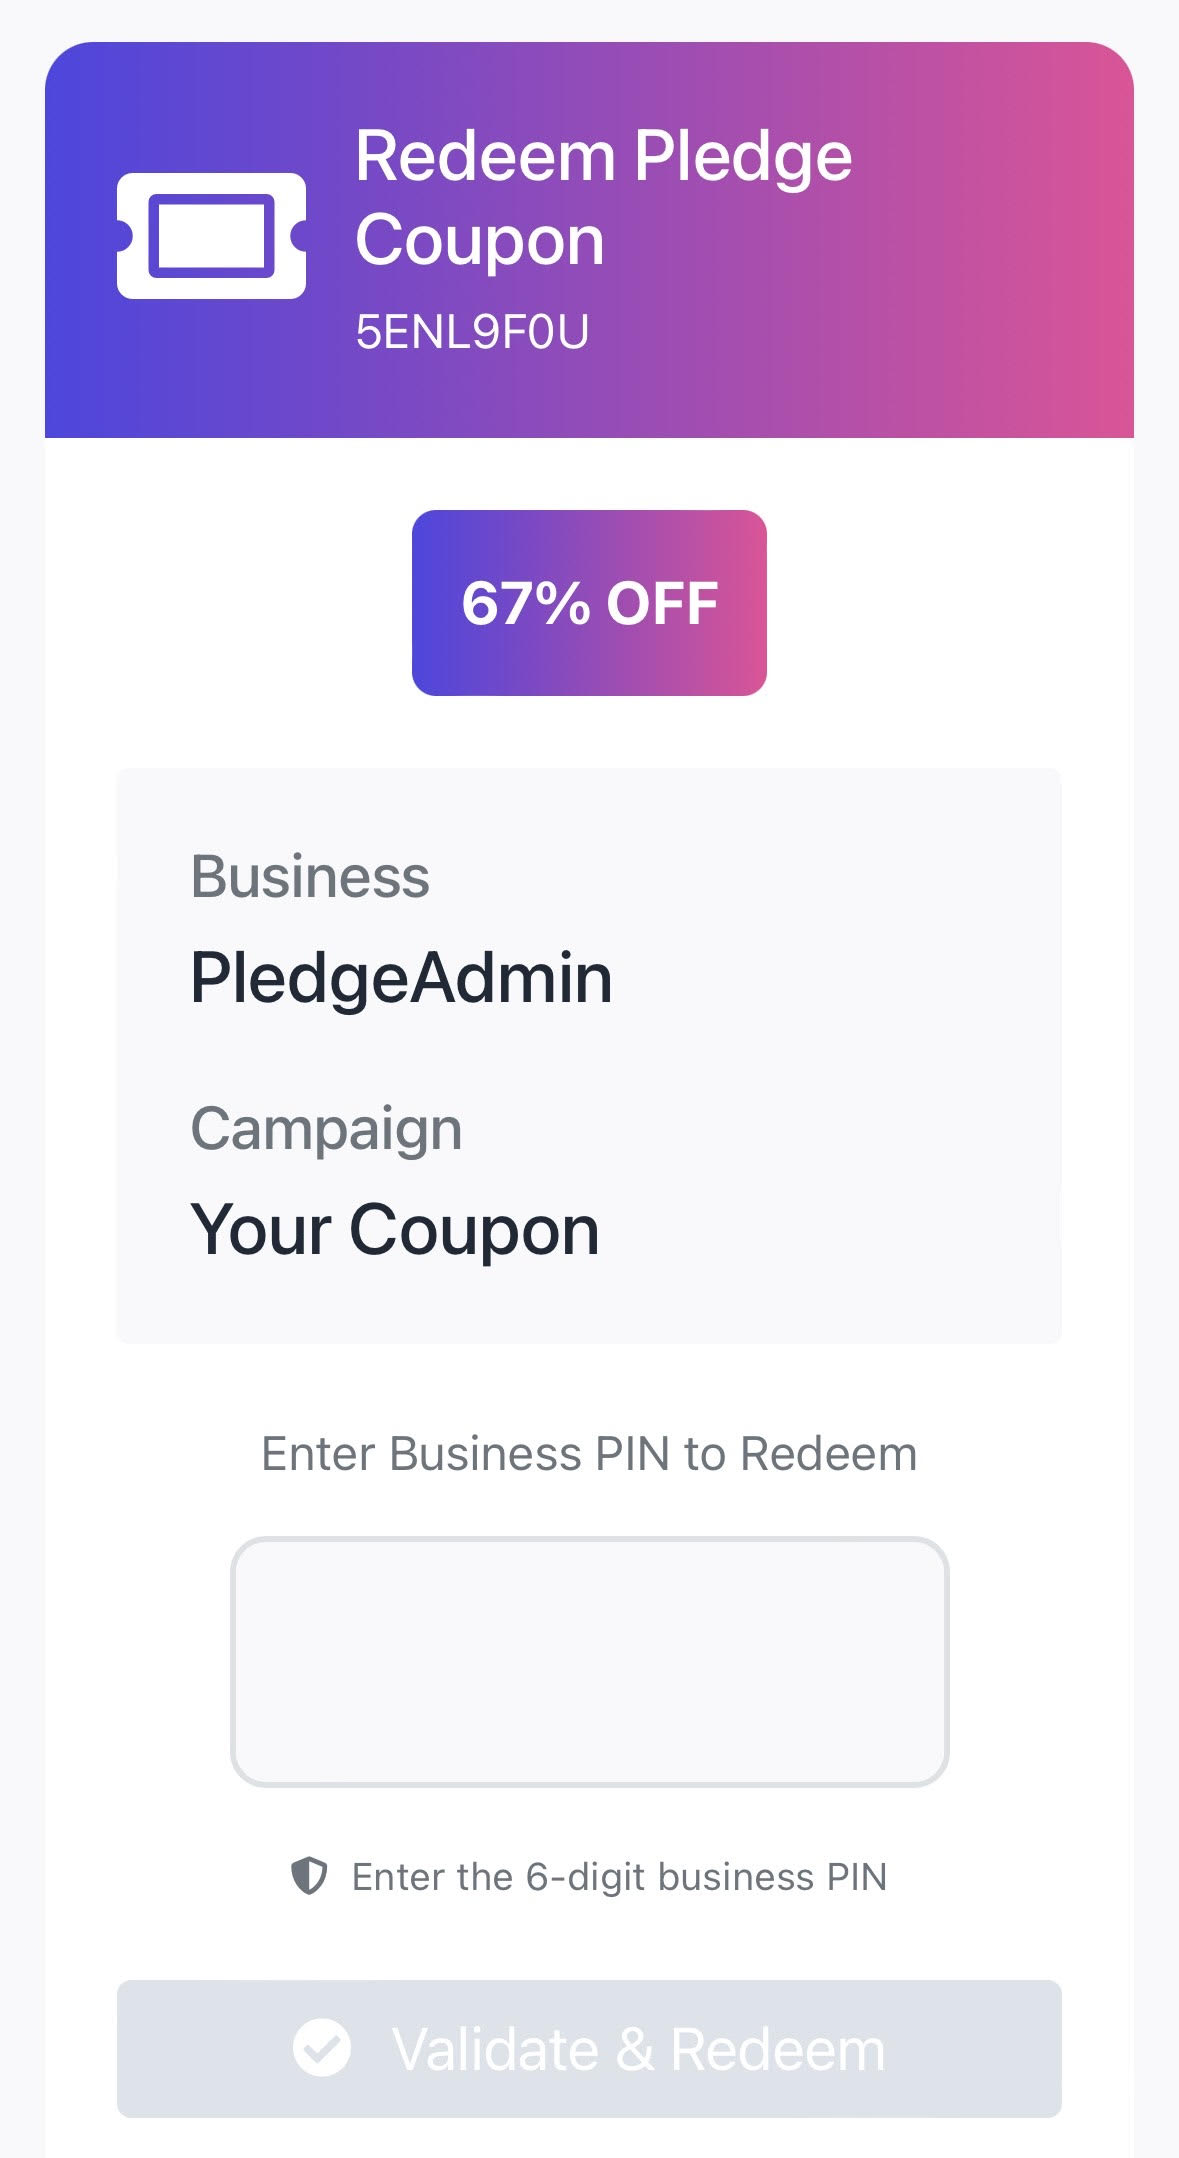This screenshot has width=1179, height=2158.
Task: Click the Campaign field label
Action: [326, 1129]
